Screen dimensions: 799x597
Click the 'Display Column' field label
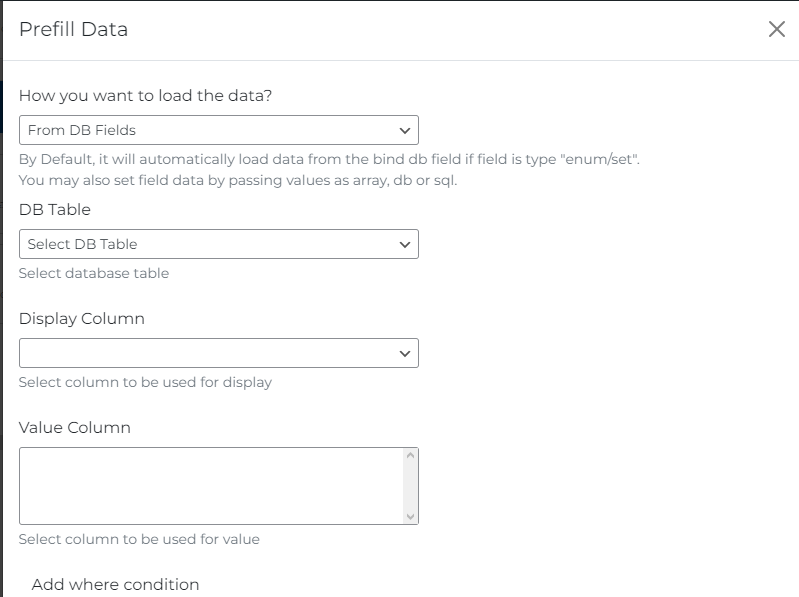[82, 318]
